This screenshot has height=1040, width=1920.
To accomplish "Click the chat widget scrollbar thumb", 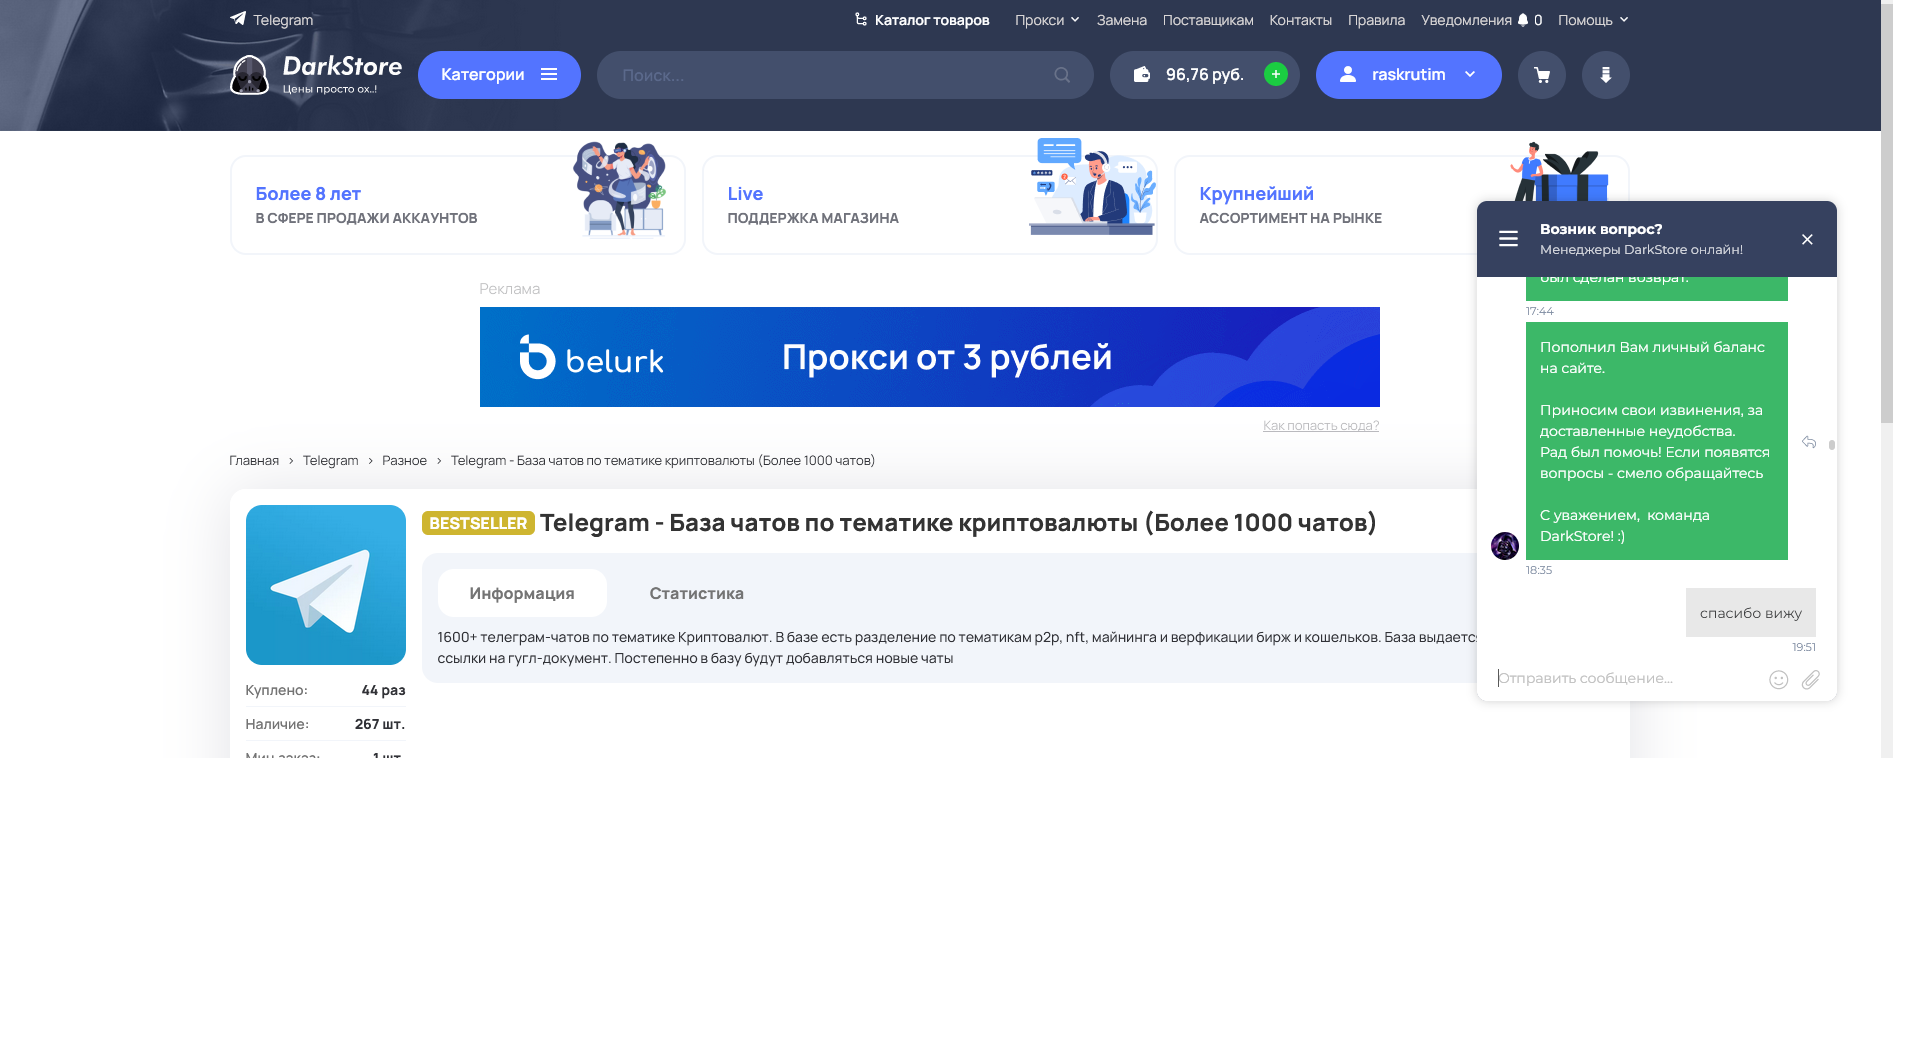I will click(x=1832, y=445).
